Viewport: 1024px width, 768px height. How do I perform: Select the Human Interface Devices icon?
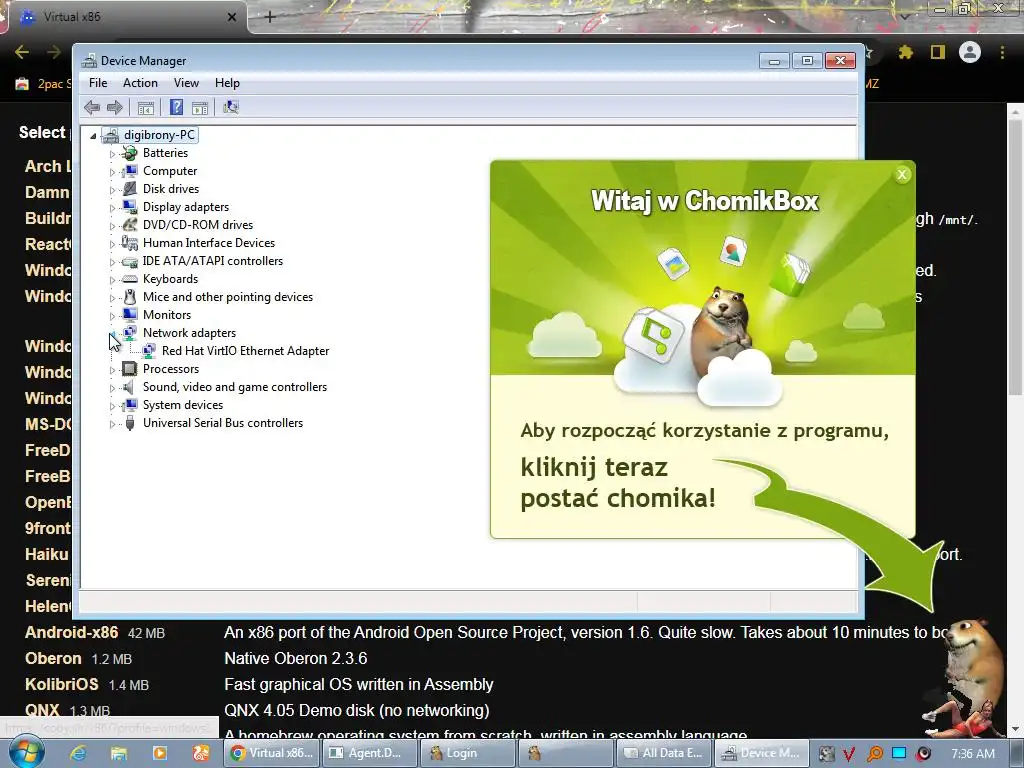(130, 243)
